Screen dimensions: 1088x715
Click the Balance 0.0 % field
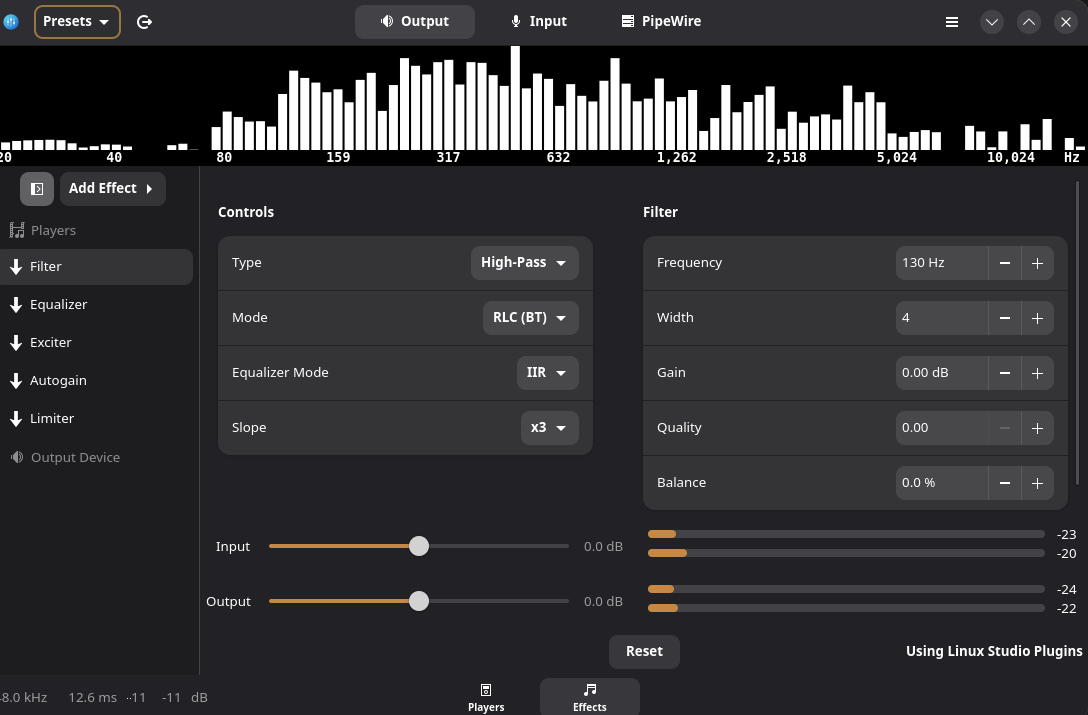942,482
